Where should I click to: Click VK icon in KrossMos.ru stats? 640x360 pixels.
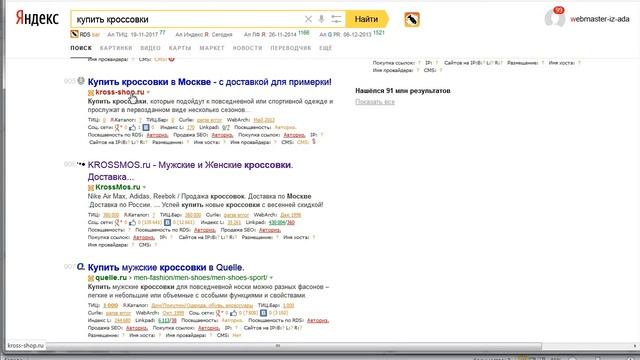click(x=167, y=223)
